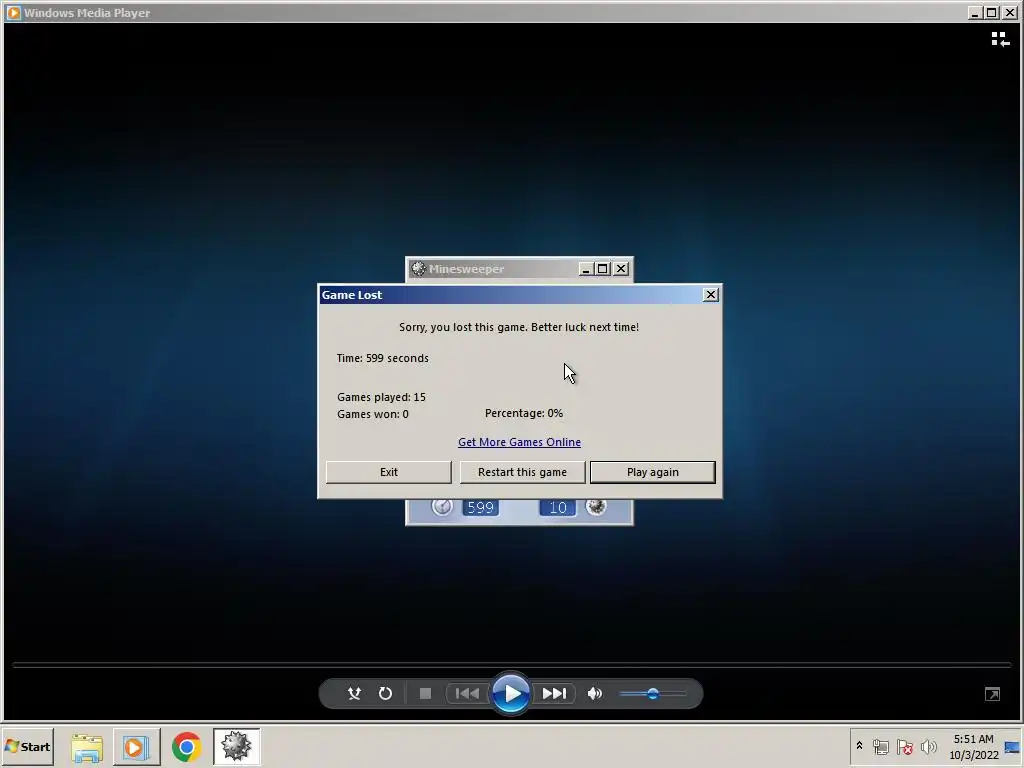Click the network tray icon
This screenshot has width=1024, height=768.
point(881,746)
